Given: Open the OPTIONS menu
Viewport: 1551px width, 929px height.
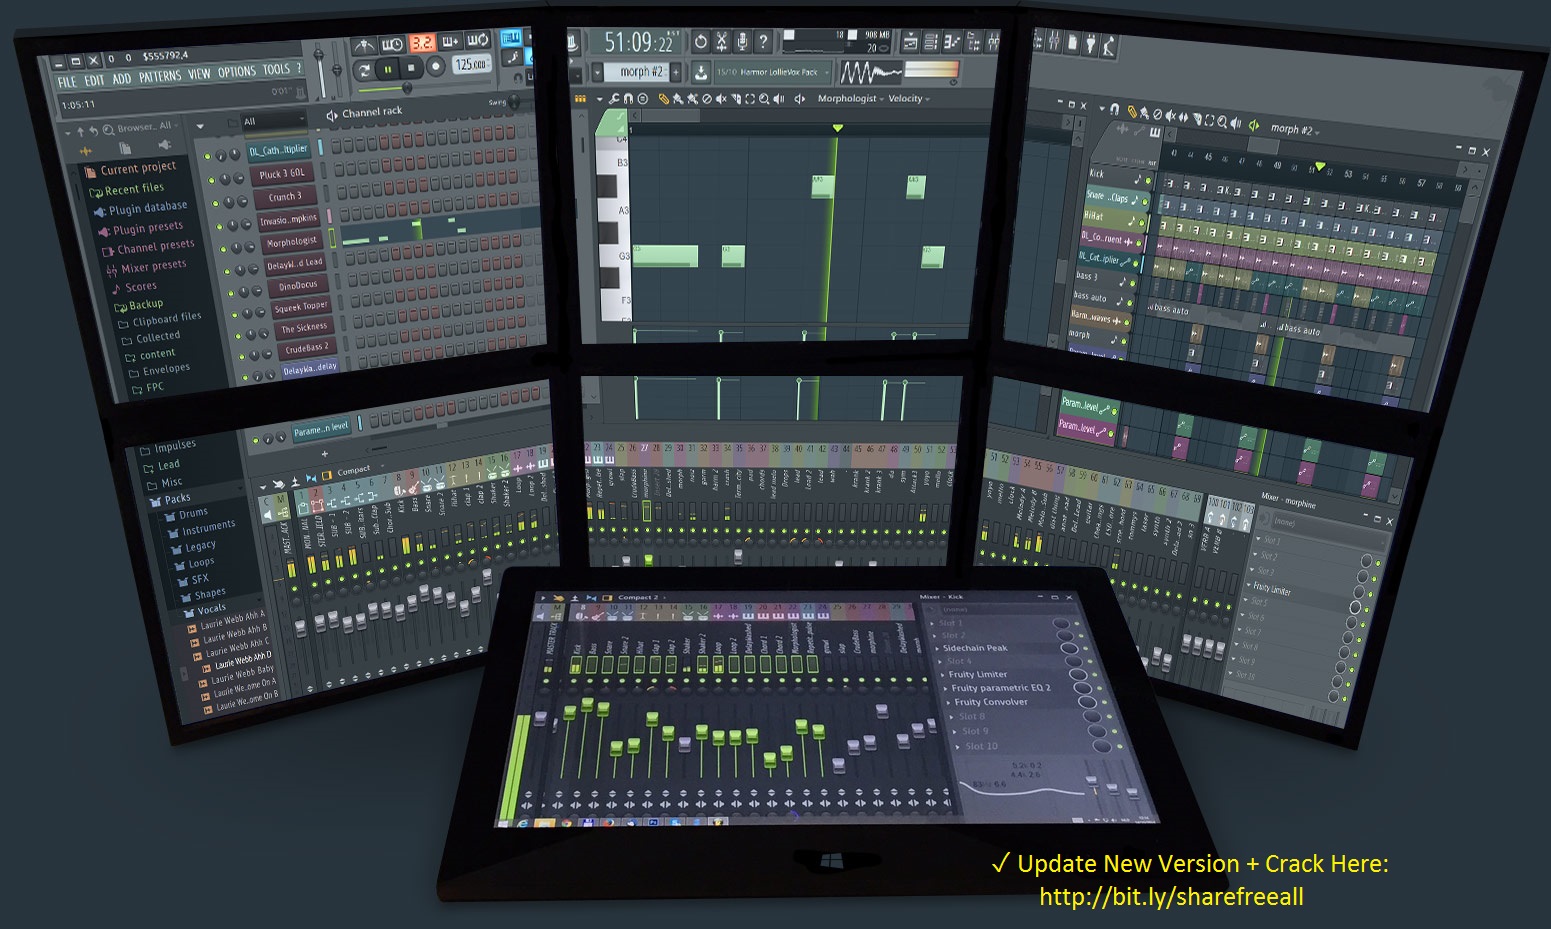Looking at the screenshot, I should pyautogui.click(x=237, y=71).
